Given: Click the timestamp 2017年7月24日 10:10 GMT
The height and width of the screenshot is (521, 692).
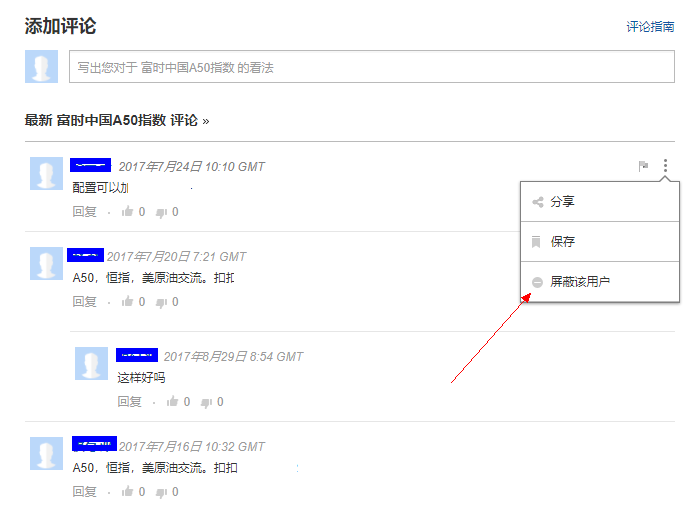Looking at the screenshot, I should [x=192, y=167].
